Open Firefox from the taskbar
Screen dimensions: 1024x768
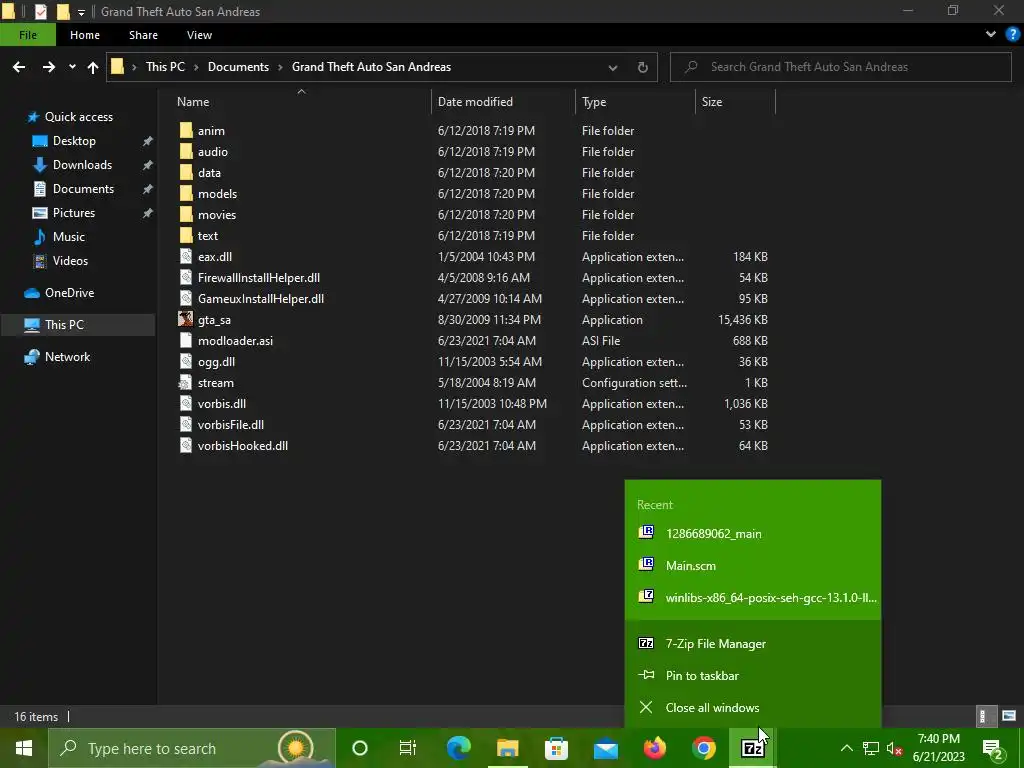[x=654, y=748]
